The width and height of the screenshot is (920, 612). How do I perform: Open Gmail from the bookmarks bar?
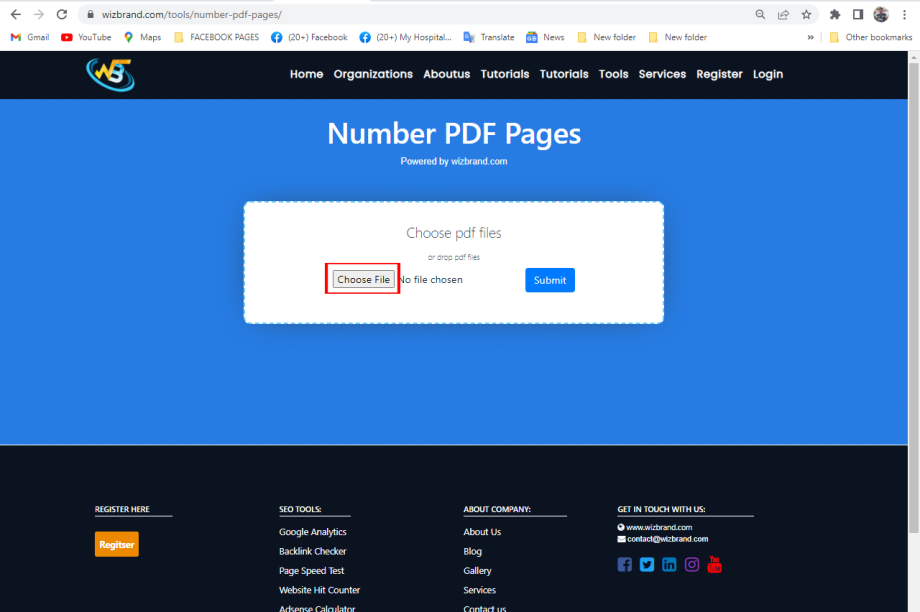click(x=29, y=37)
